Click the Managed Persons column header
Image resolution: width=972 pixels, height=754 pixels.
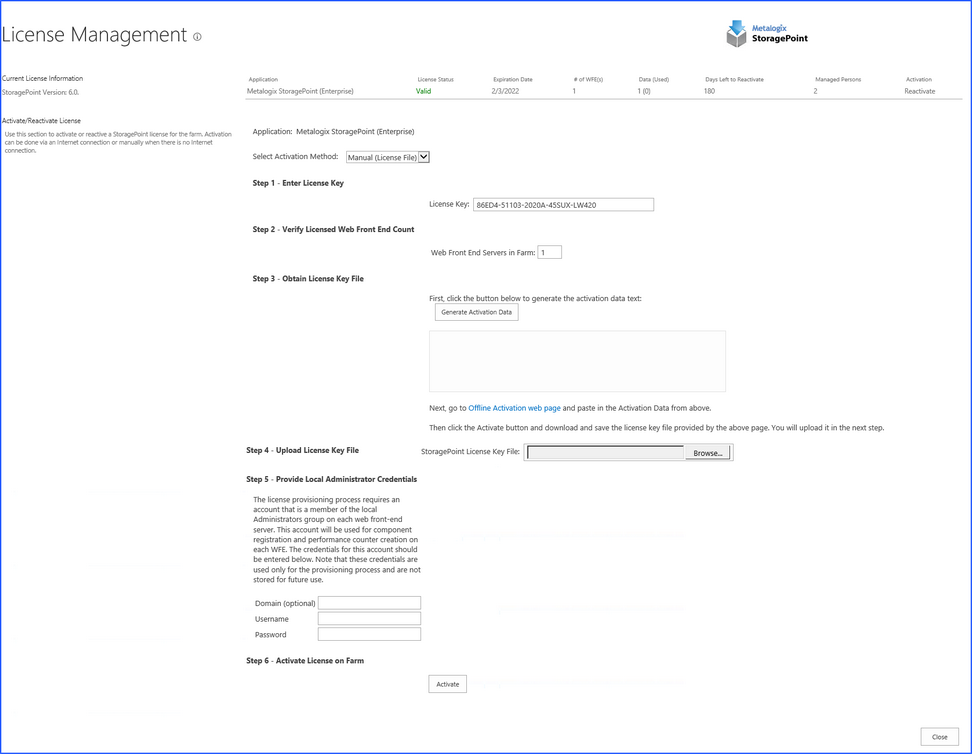pos(838,79)
